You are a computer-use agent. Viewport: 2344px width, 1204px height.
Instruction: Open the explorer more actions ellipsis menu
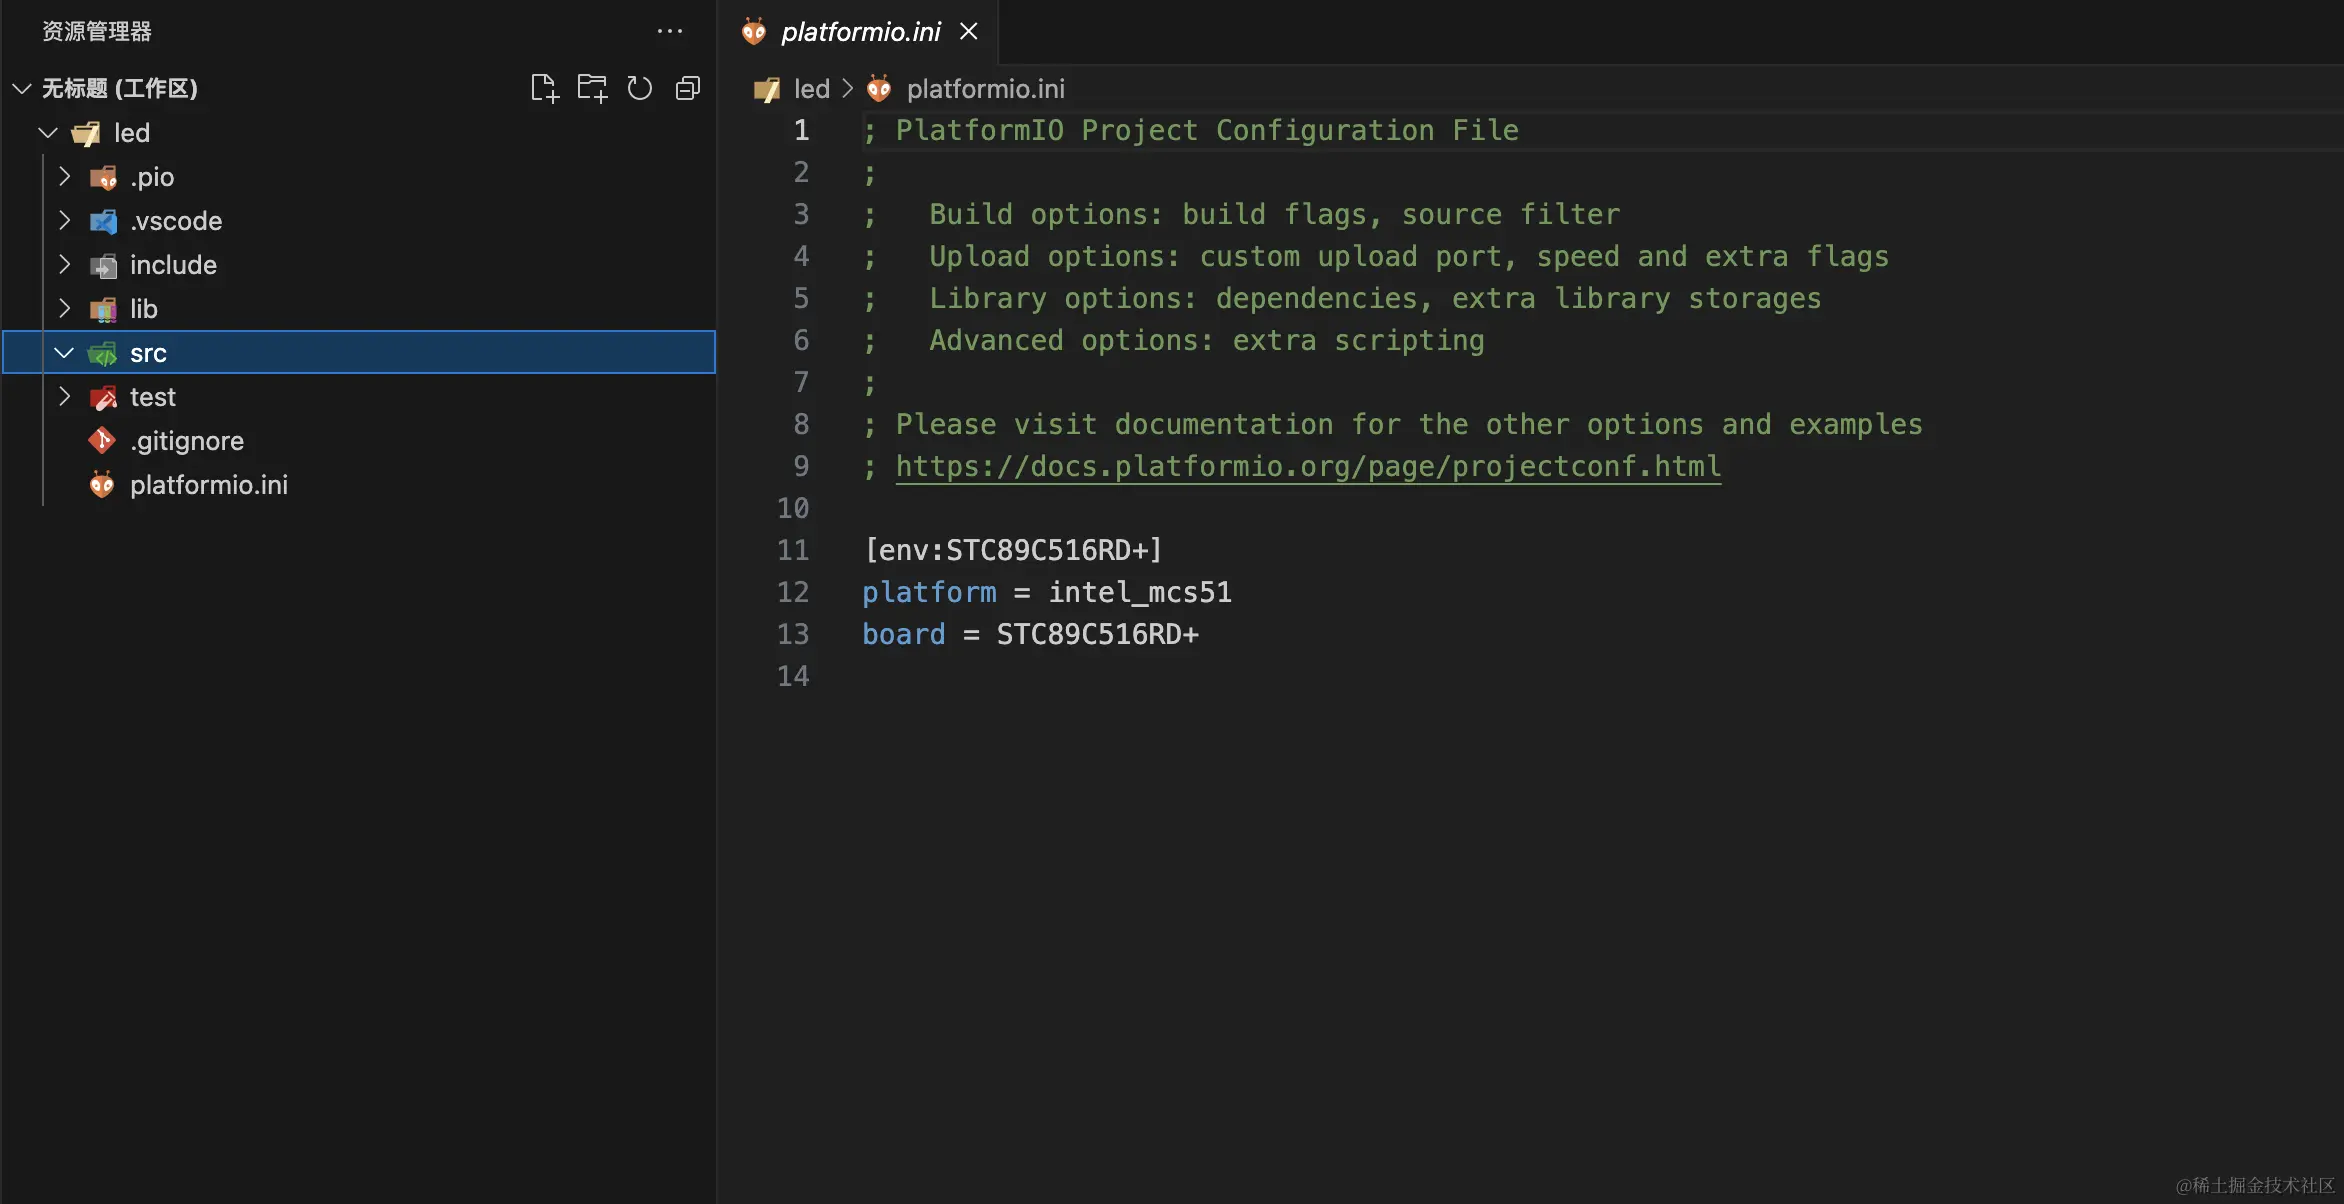tap(669, 31)
